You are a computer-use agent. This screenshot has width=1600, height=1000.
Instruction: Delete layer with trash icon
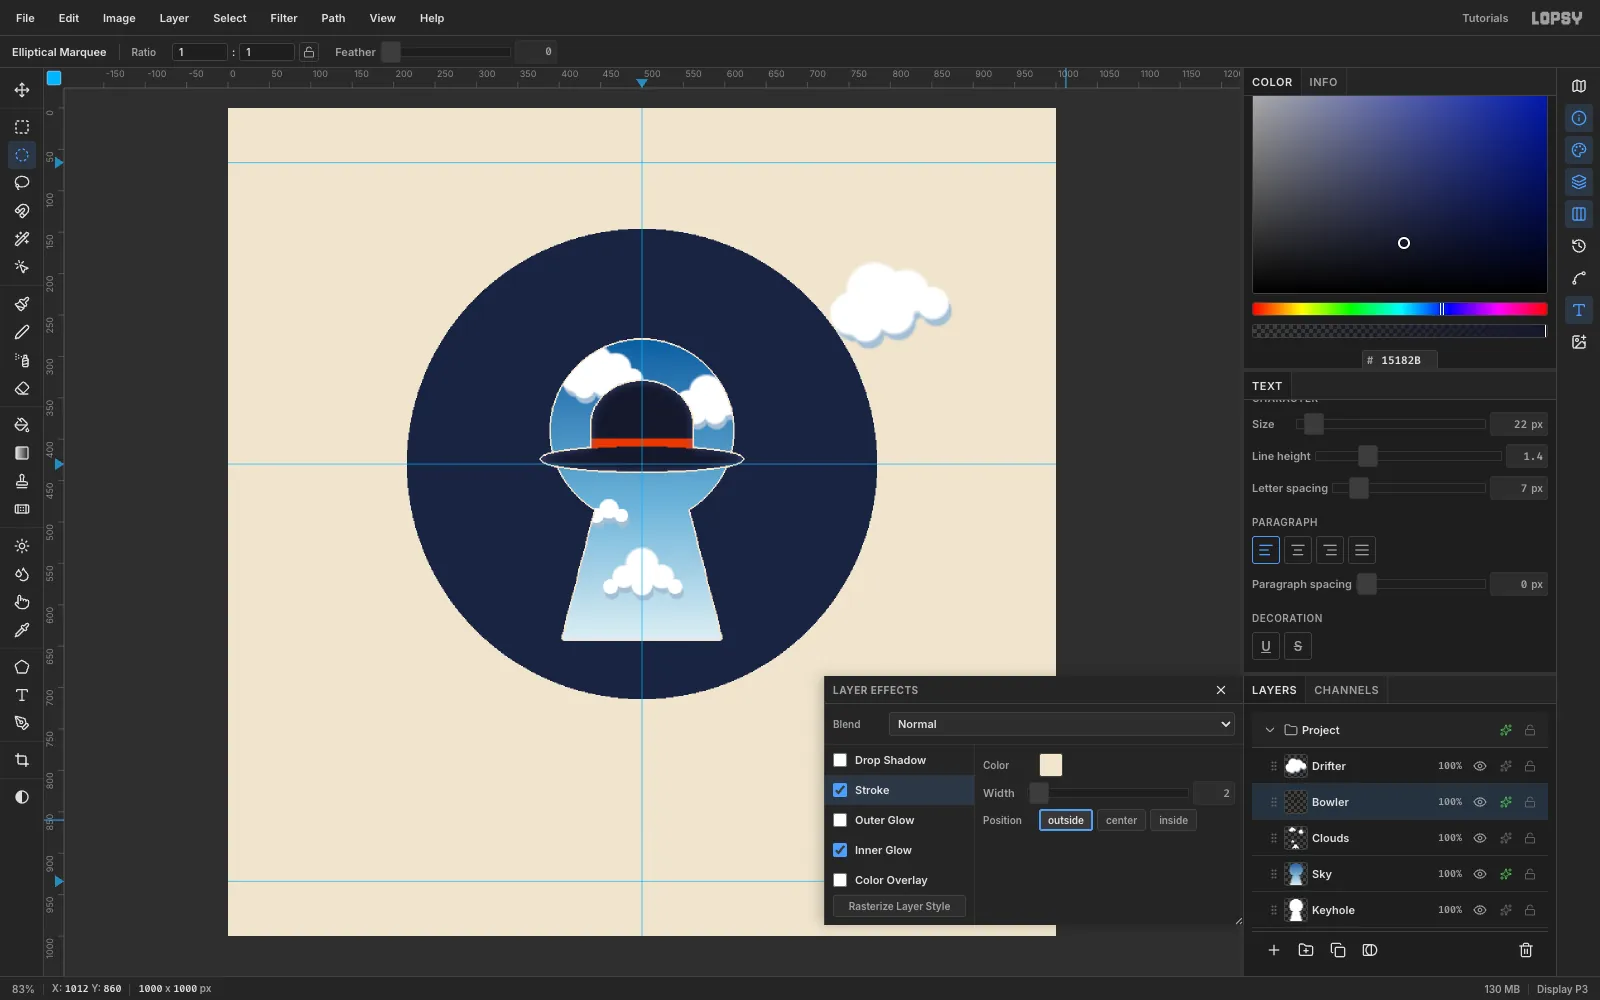pyautogui.click(x=1526, y=950)
